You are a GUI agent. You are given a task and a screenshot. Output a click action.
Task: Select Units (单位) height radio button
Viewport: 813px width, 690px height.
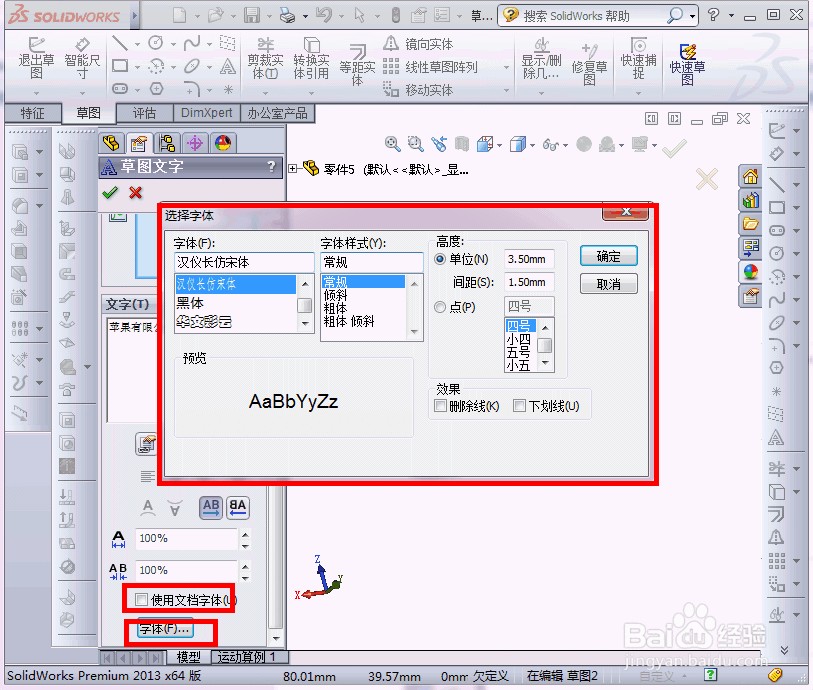[440, 259]
